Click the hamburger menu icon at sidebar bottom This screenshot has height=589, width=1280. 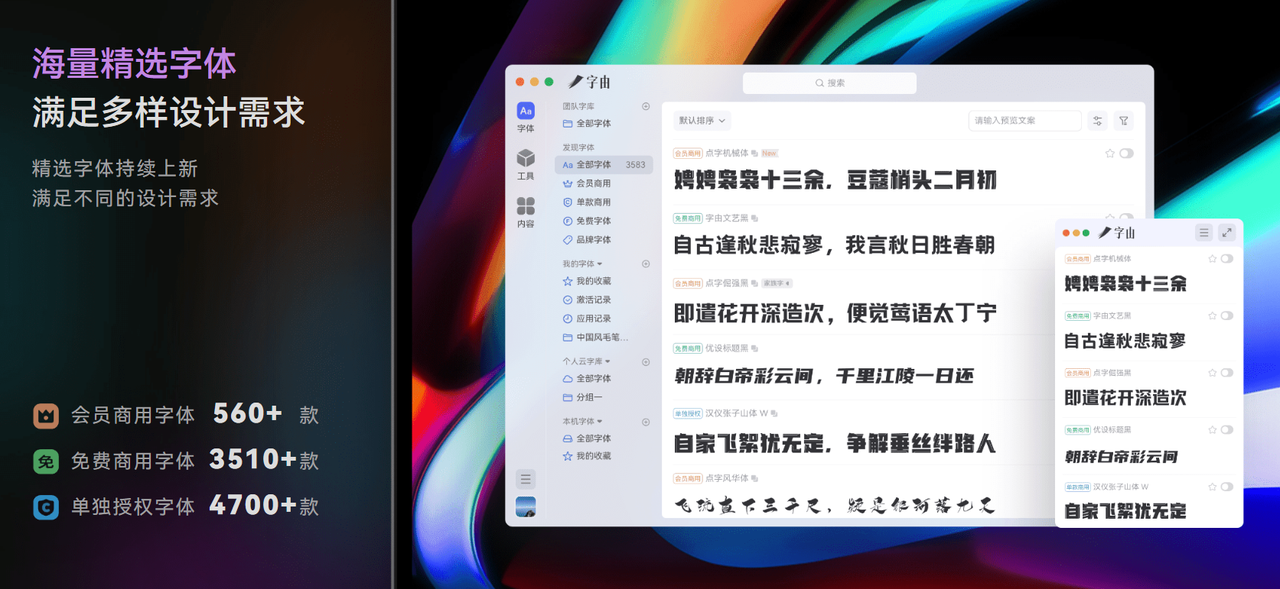pyautogui.click(x=526, y=479)
